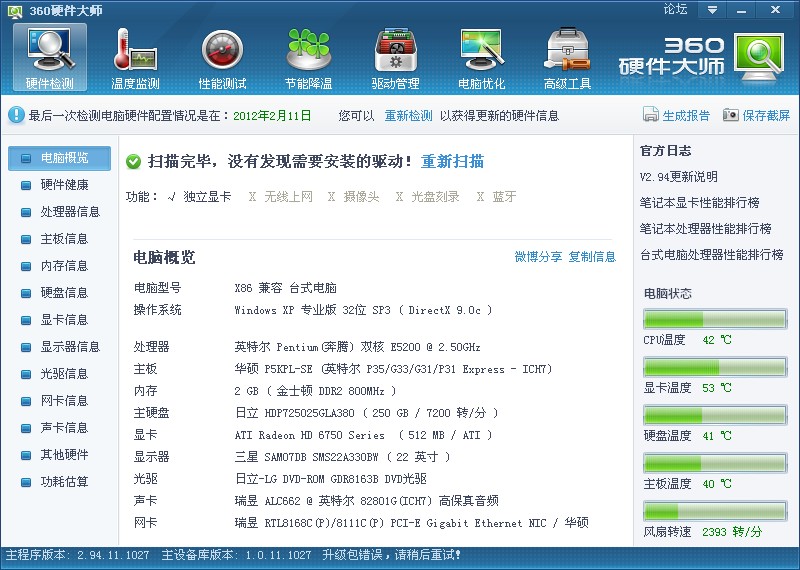Image resolution: width=800 pixels, height=570 pixels.
Task: Open 驱动管理 driver management icon
Action: tap(395, 50)
